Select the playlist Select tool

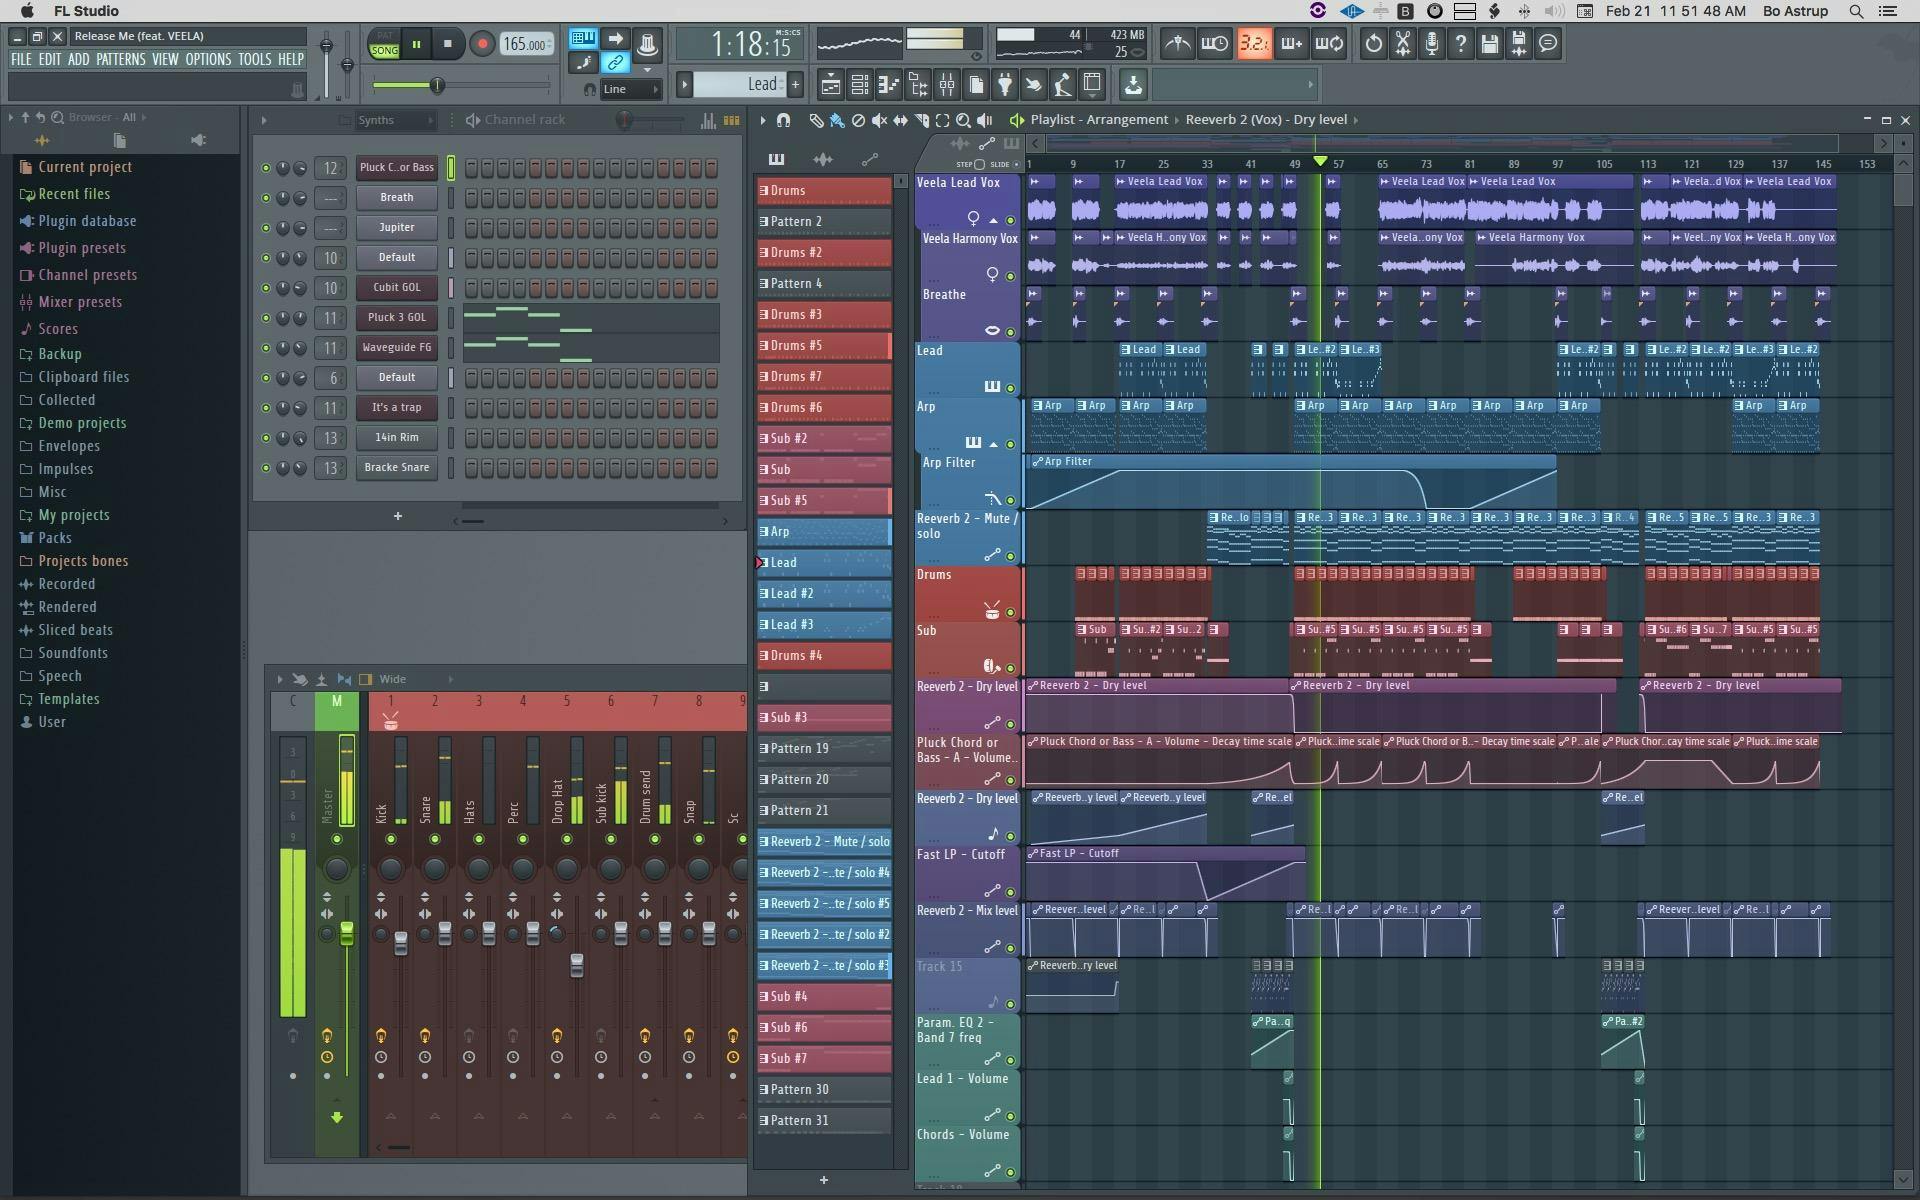(x=942, y=120)
